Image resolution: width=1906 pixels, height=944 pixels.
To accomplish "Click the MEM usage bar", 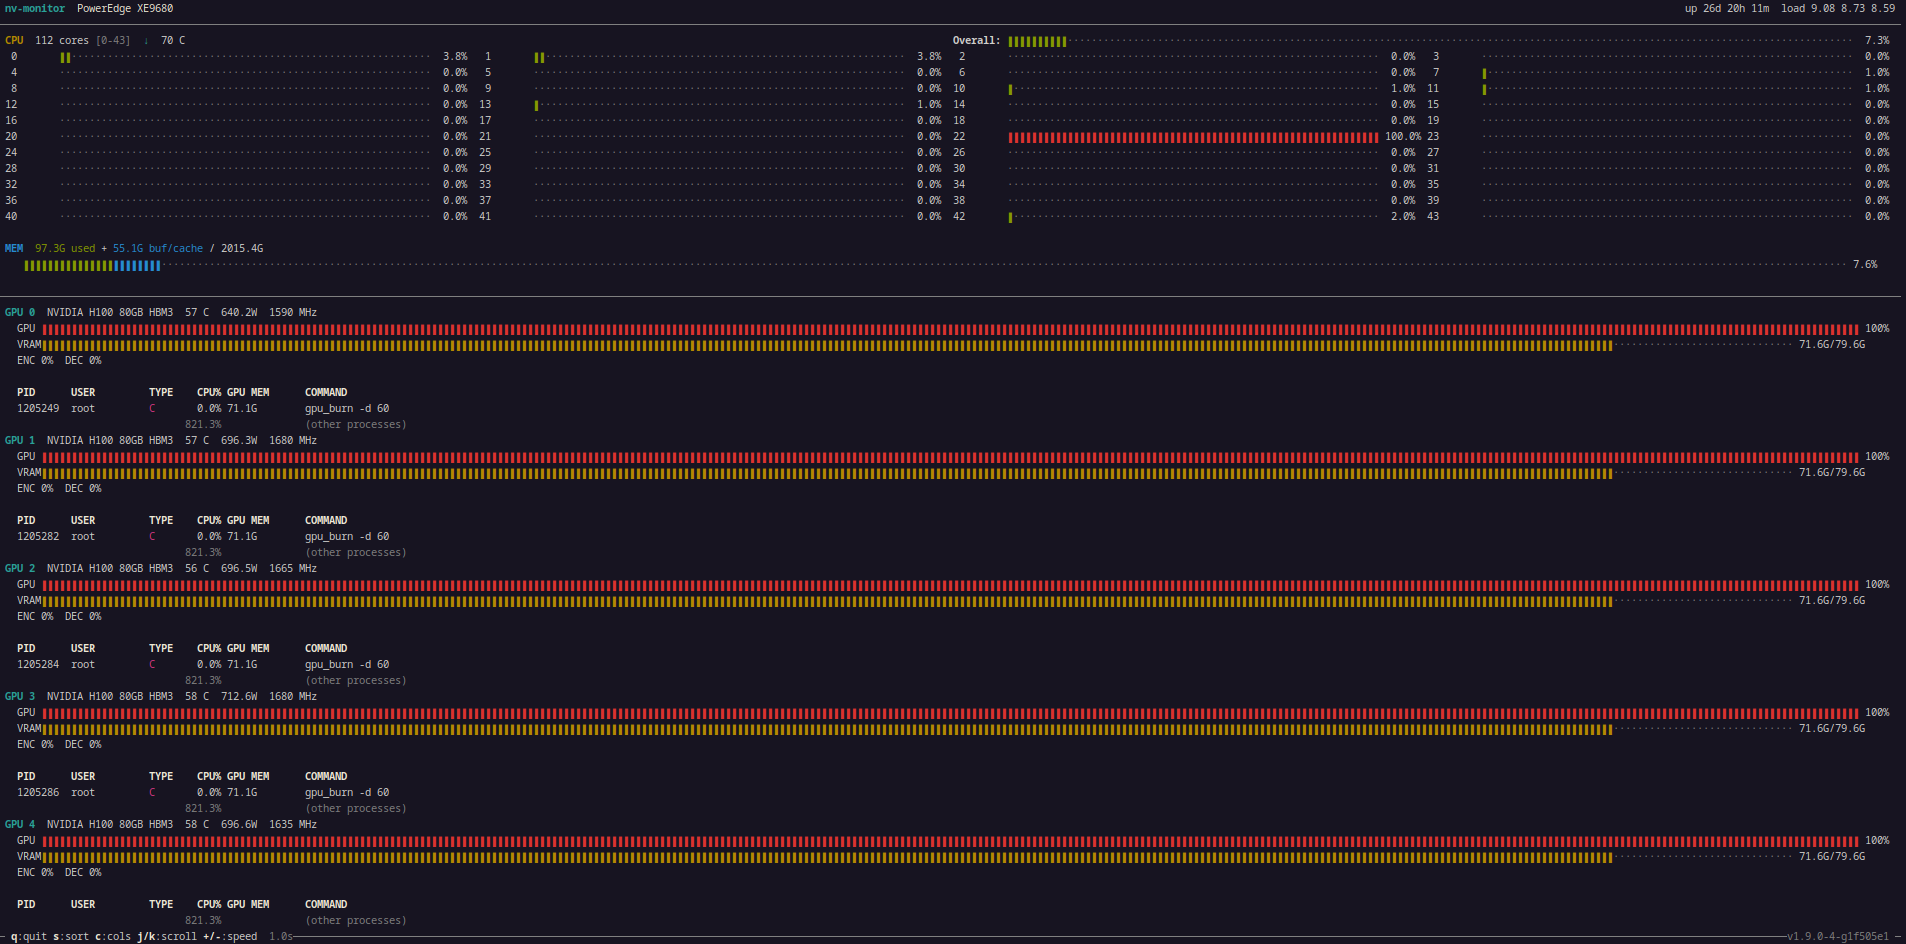I will 935,265.
